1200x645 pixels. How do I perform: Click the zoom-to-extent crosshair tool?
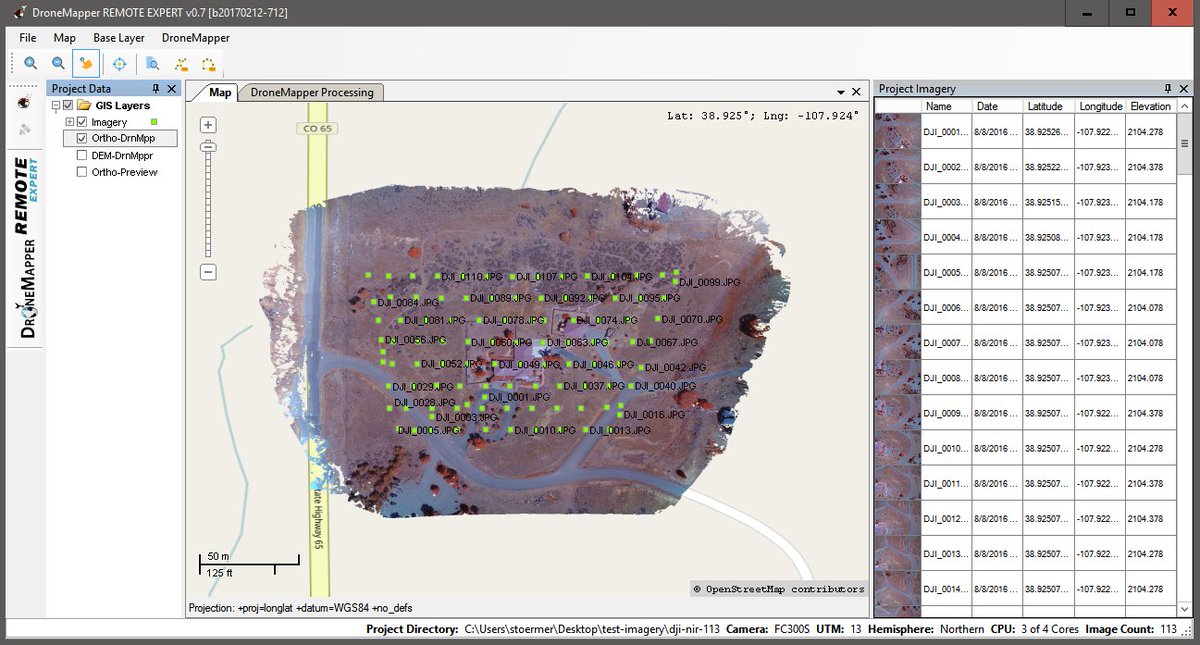tap(119, 63)
